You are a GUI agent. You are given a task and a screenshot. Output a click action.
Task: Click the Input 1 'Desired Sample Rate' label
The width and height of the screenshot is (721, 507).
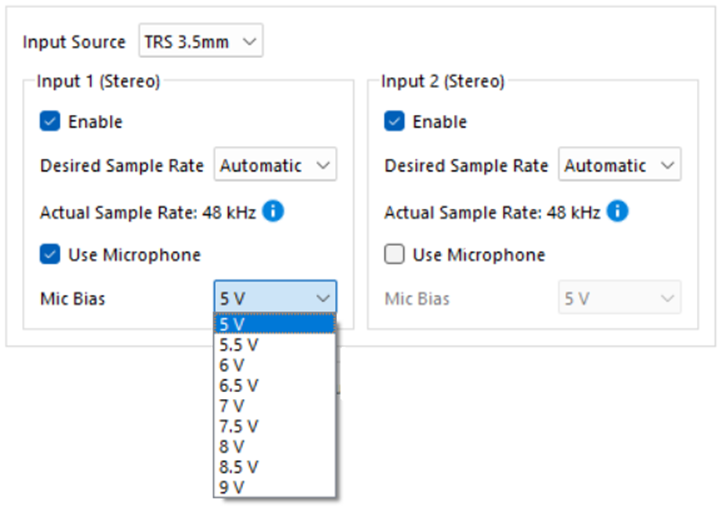click(x=122, y=165)
